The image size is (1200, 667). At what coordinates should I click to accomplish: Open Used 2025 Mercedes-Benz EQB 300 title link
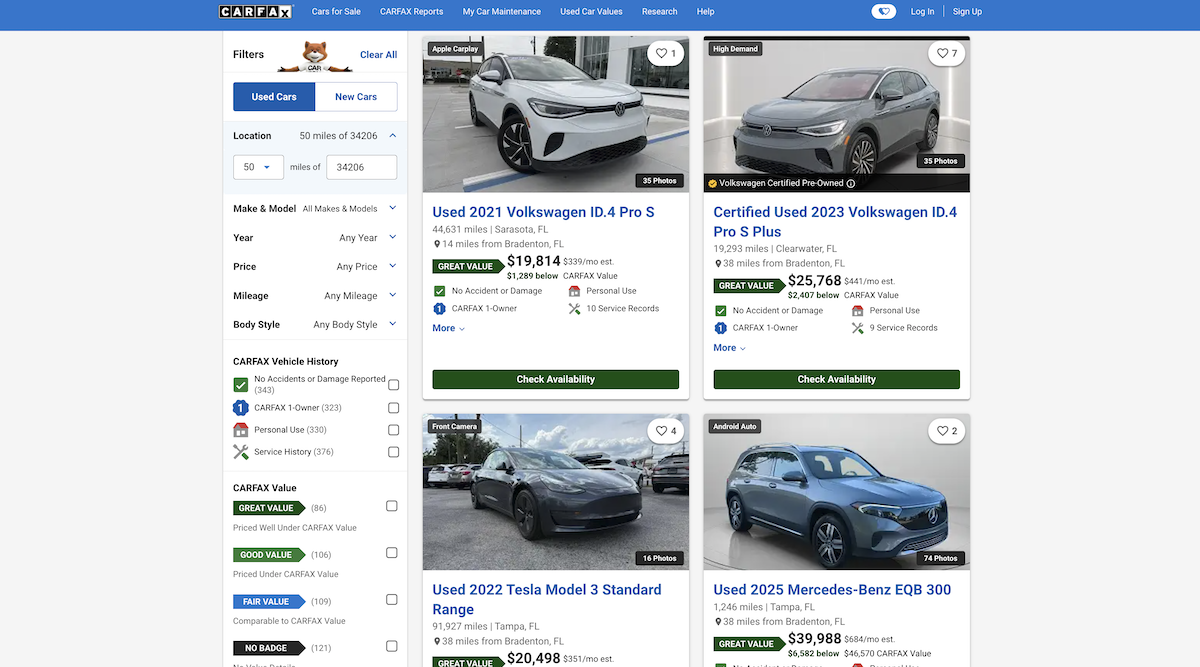tap(832, 590)
